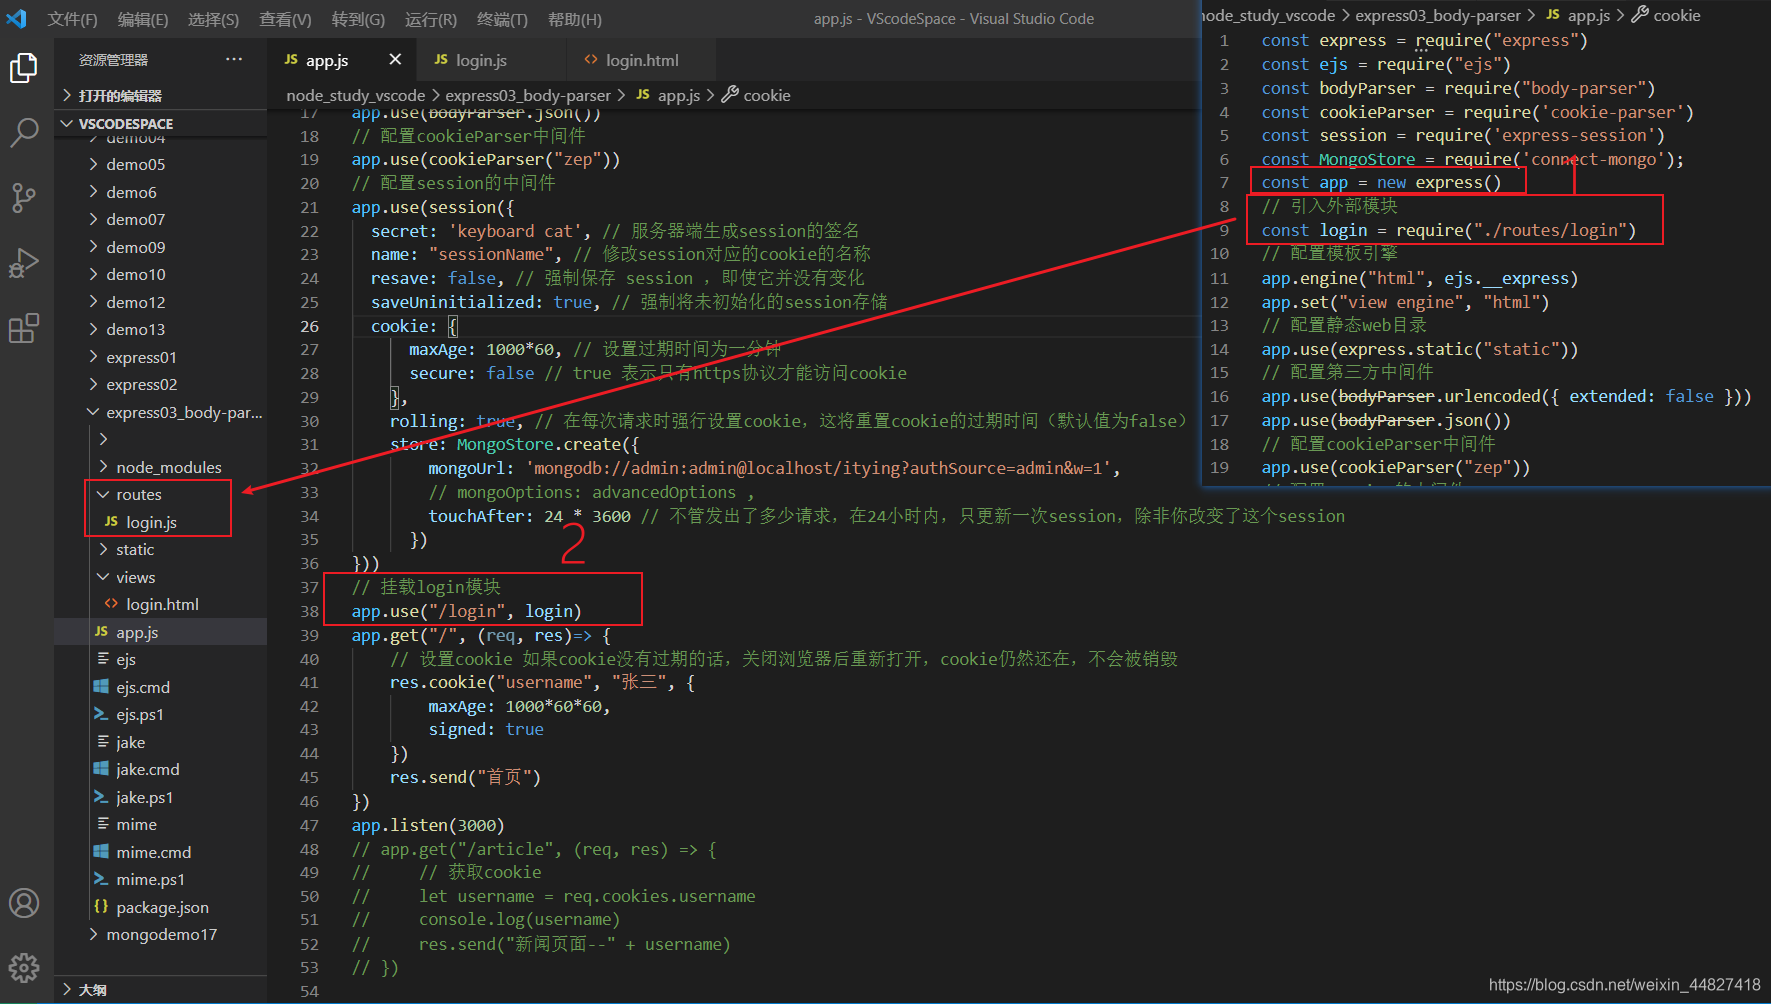Collapse the views folder
This screenshot has height=1004, width=1771.
point(160,577)
